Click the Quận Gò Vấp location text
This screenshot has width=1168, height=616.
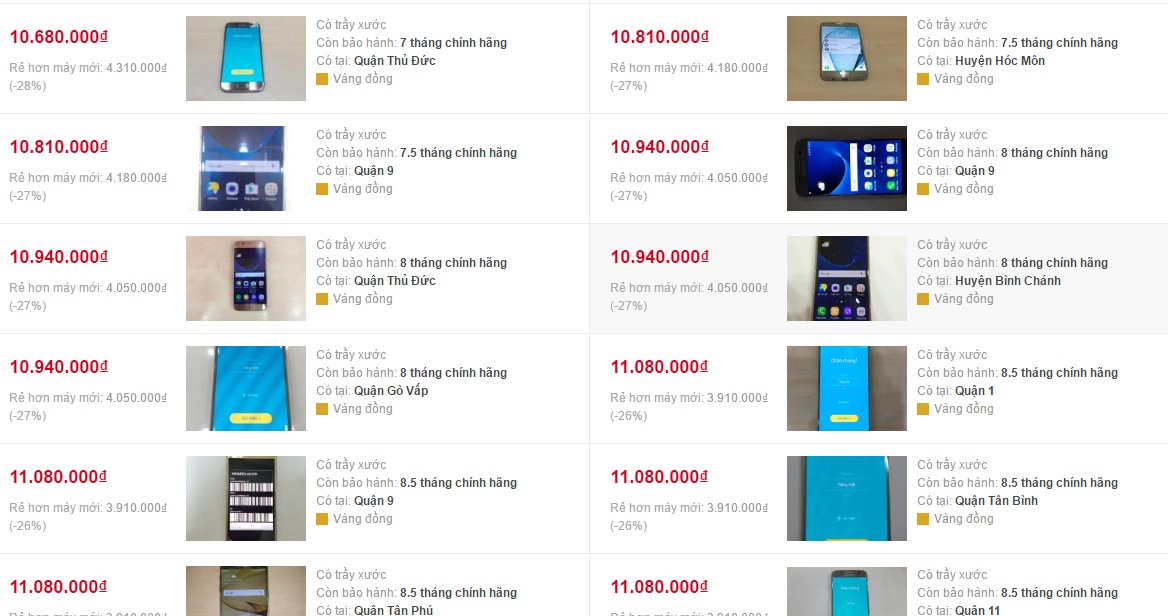tap(391, 390)
